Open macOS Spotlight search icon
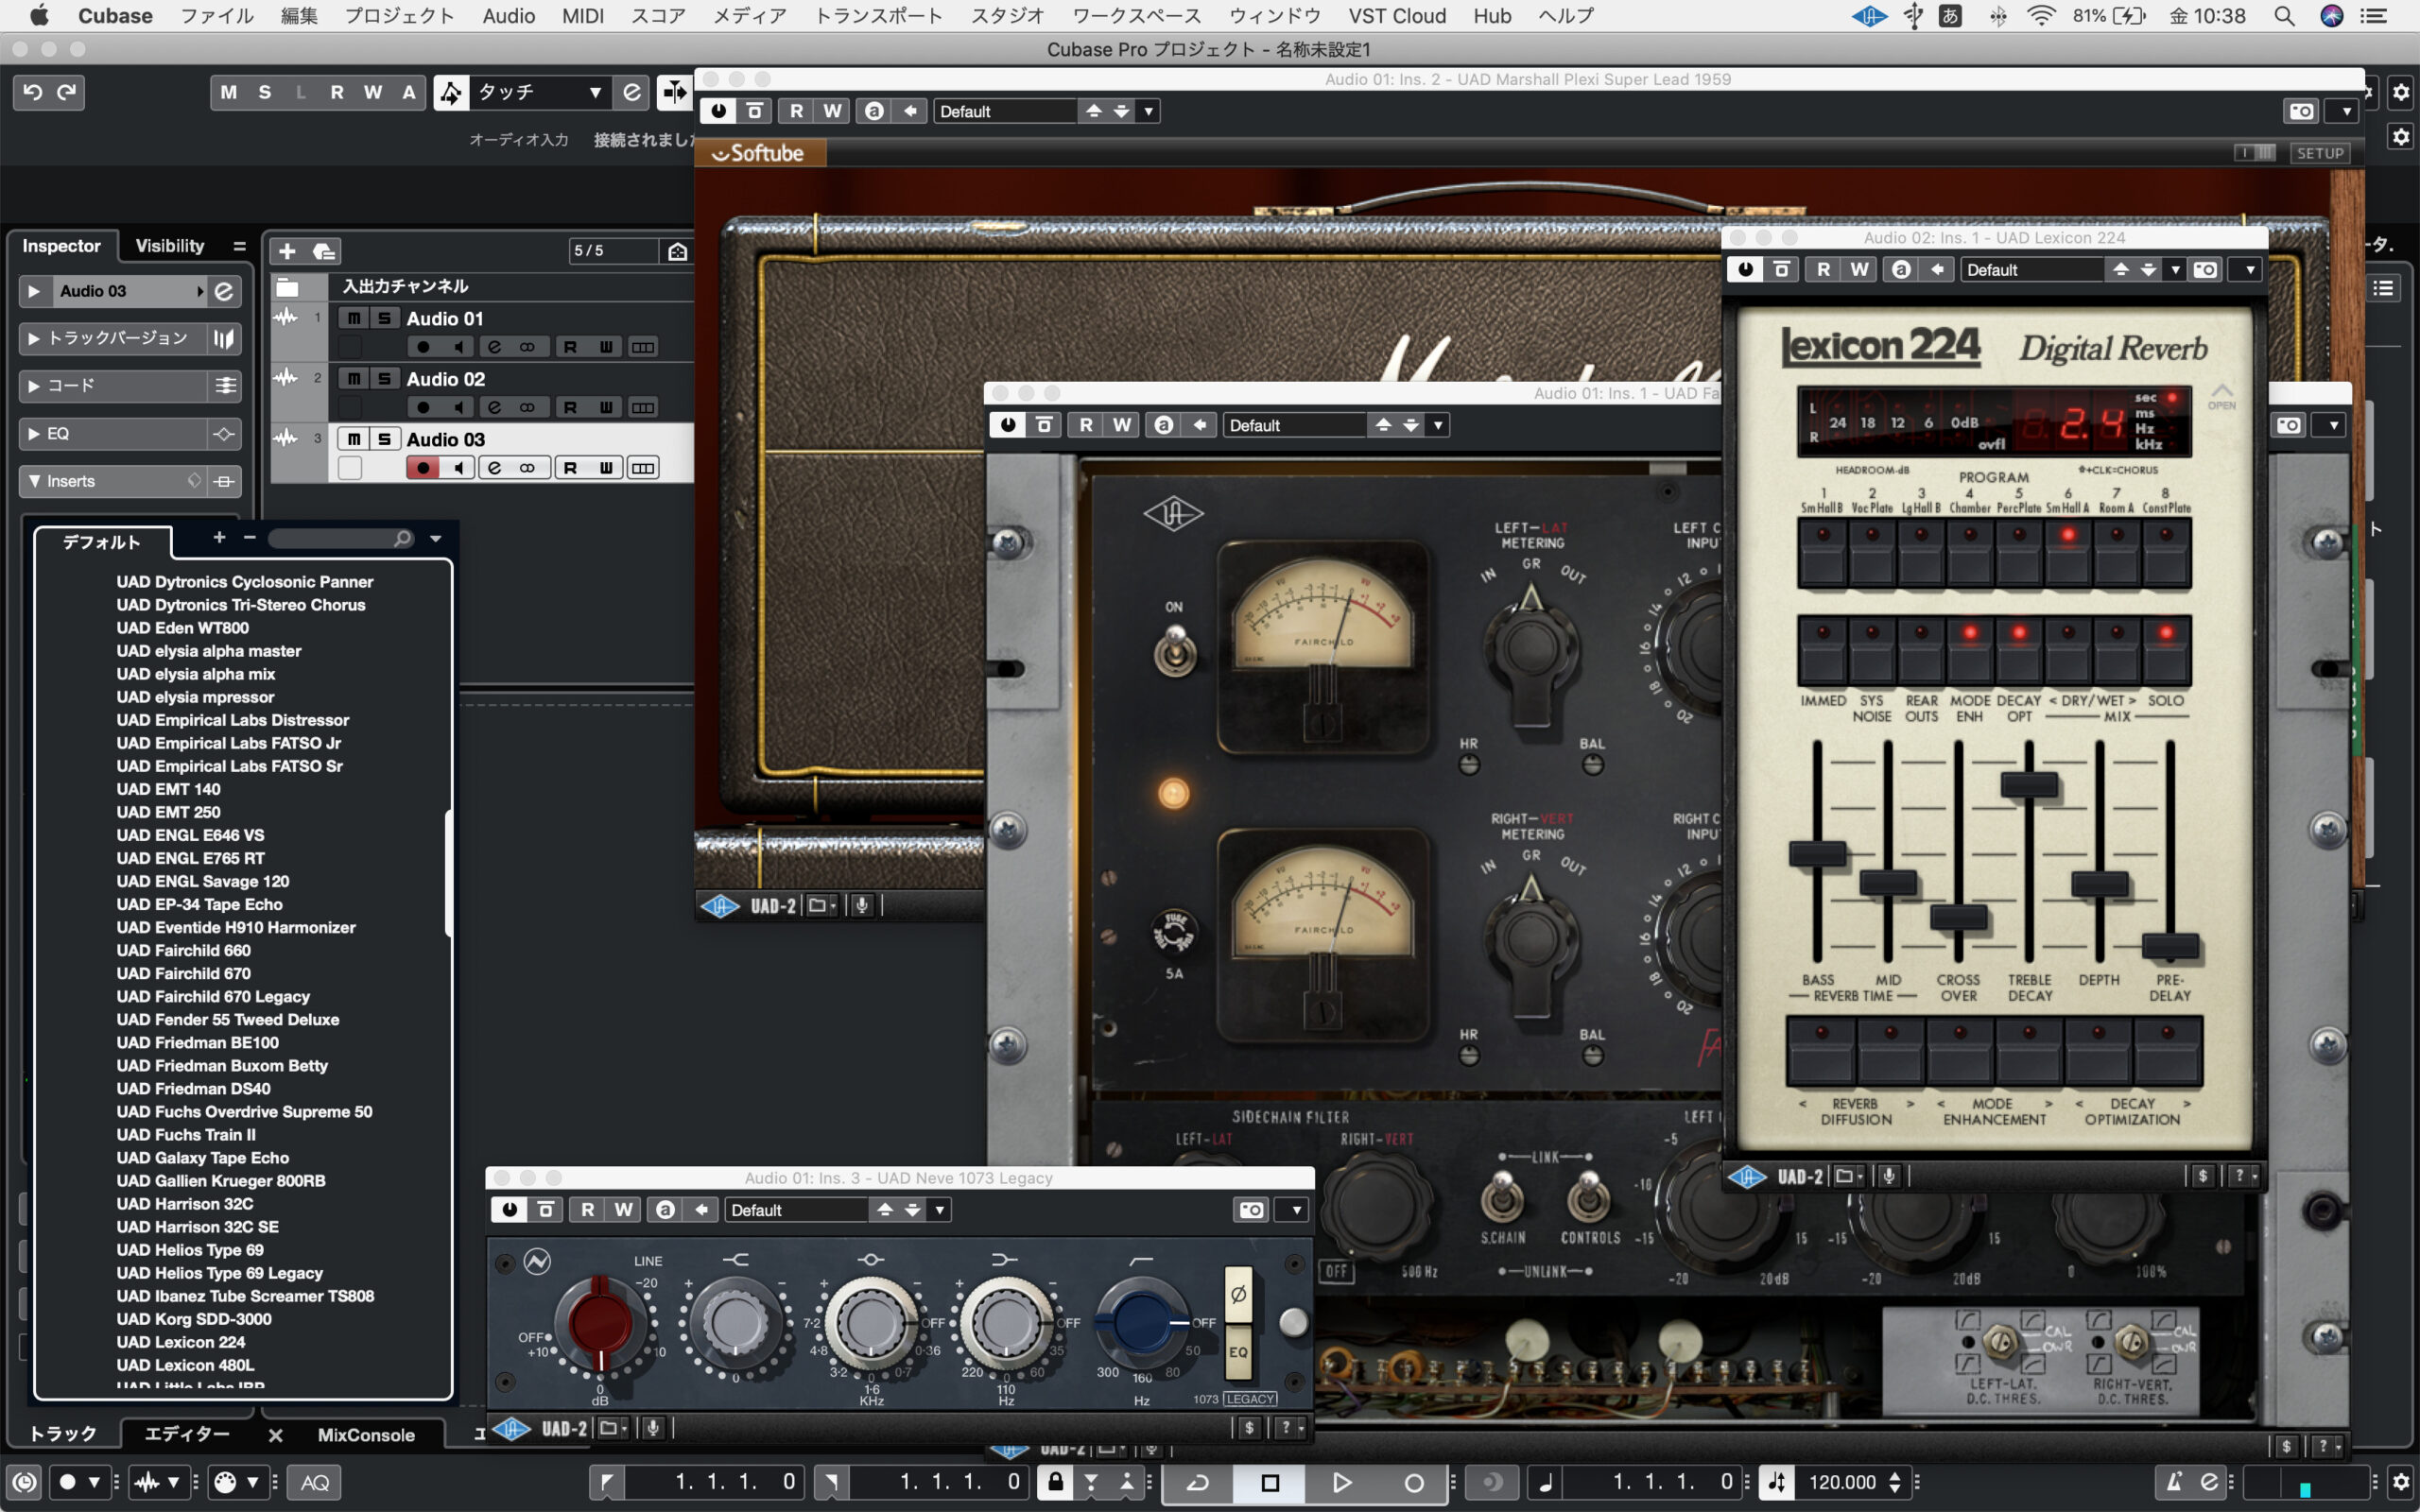2420x1512 pixels. click(2284, 16)
